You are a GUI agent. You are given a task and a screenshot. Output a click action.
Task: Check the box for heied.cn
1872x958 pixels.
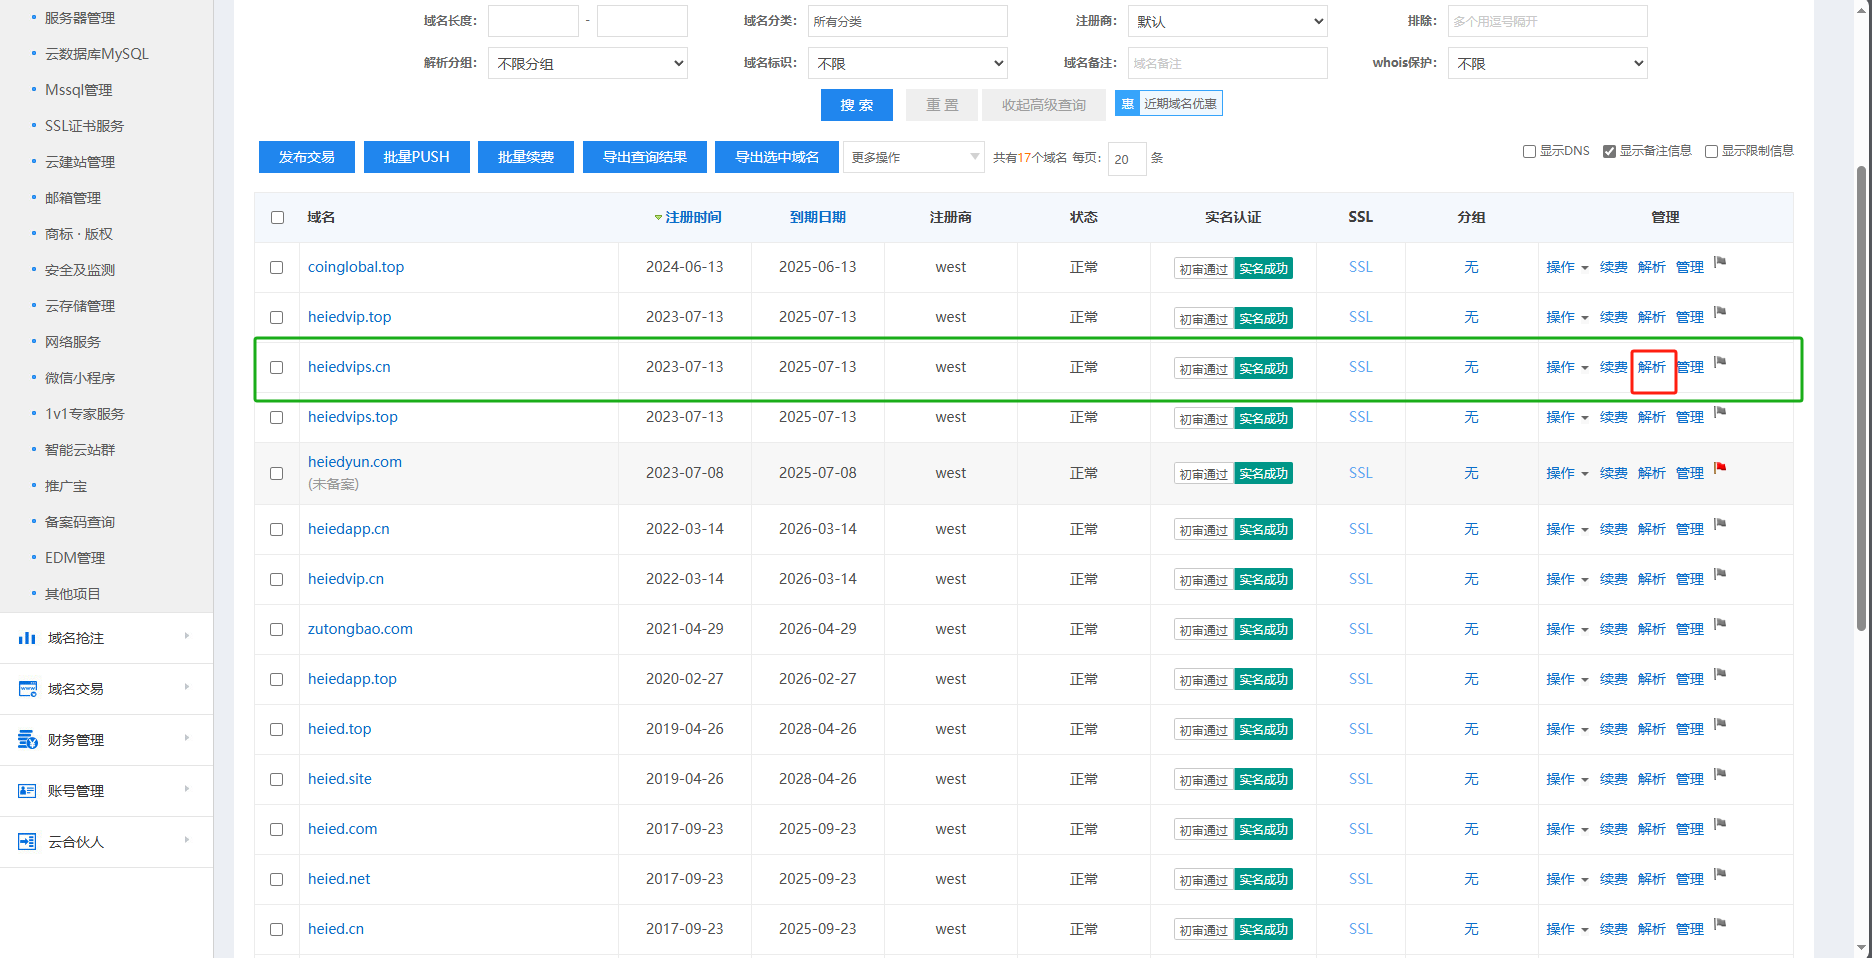tap(277, 930)
